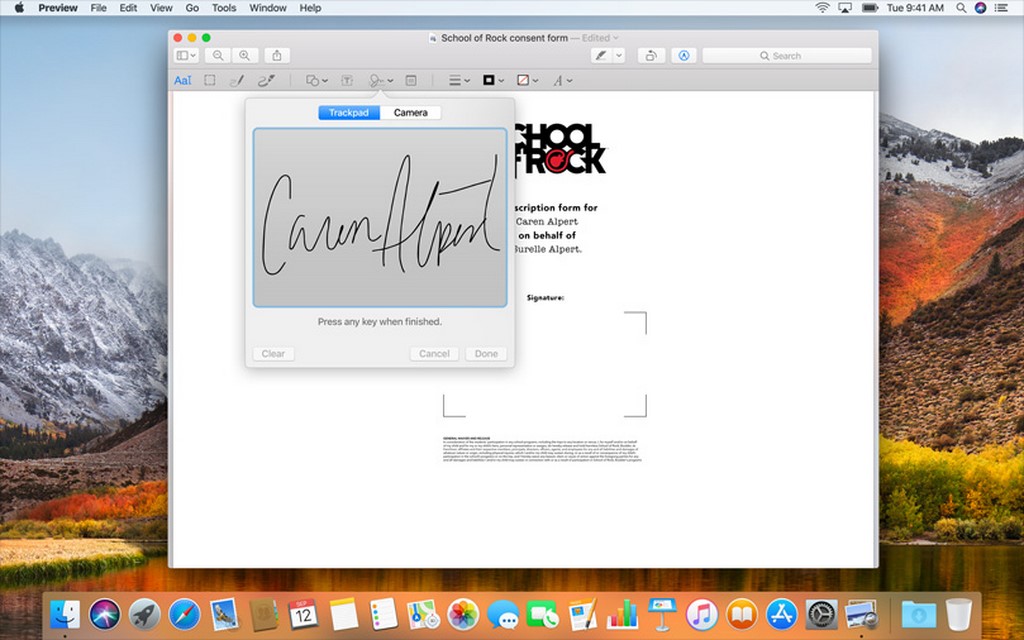Image resolution: width=1024 pixels, height=640 pixels.
Task: Click the Clear signature button
Action: 273,353
